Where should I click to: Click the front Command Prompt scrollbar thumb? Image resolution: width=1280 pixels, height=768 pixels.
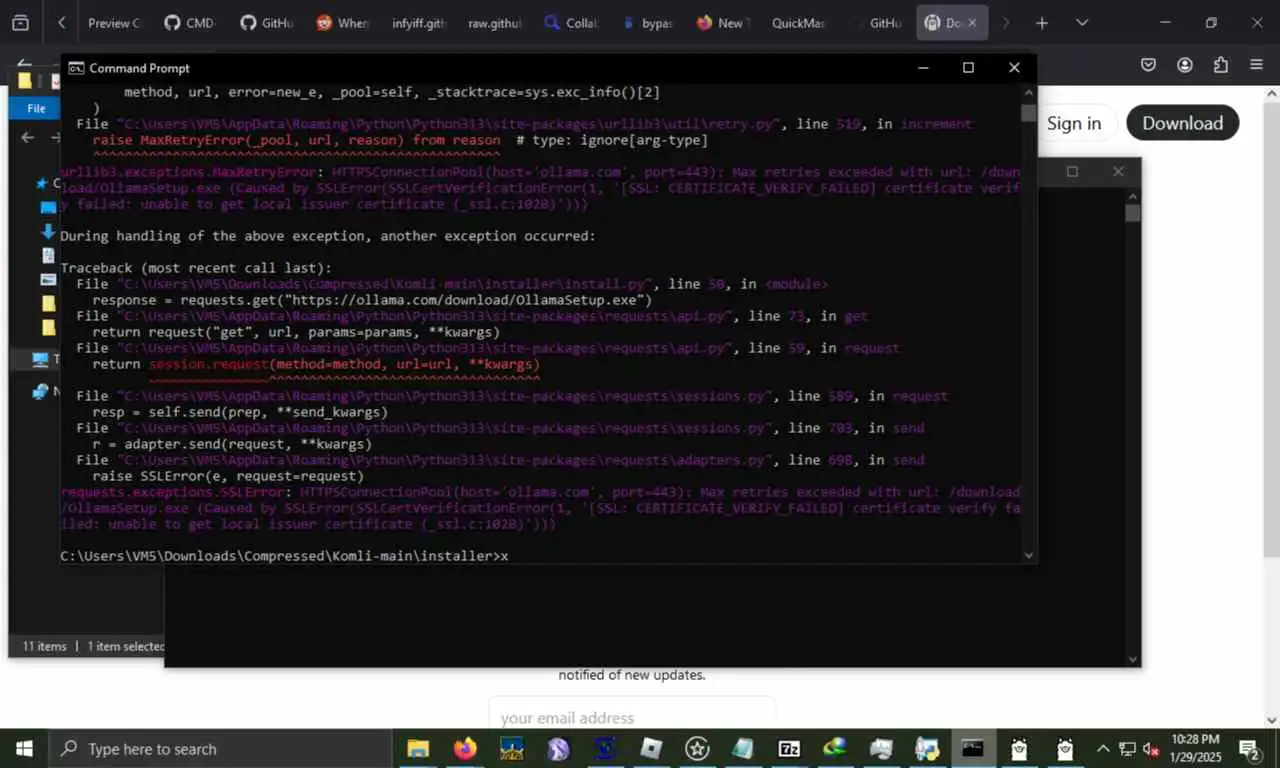pos(1028,113)
